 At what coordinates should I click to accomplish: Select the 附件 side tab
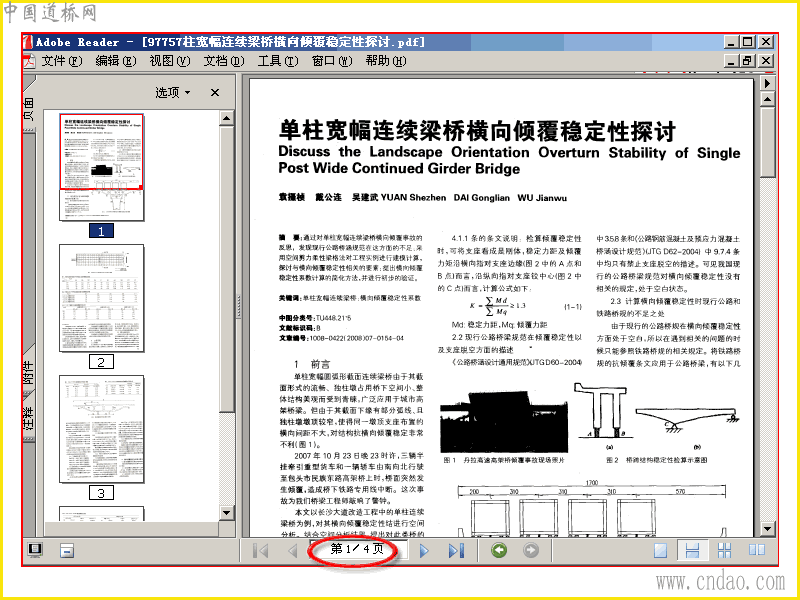[x=29, y=372]
